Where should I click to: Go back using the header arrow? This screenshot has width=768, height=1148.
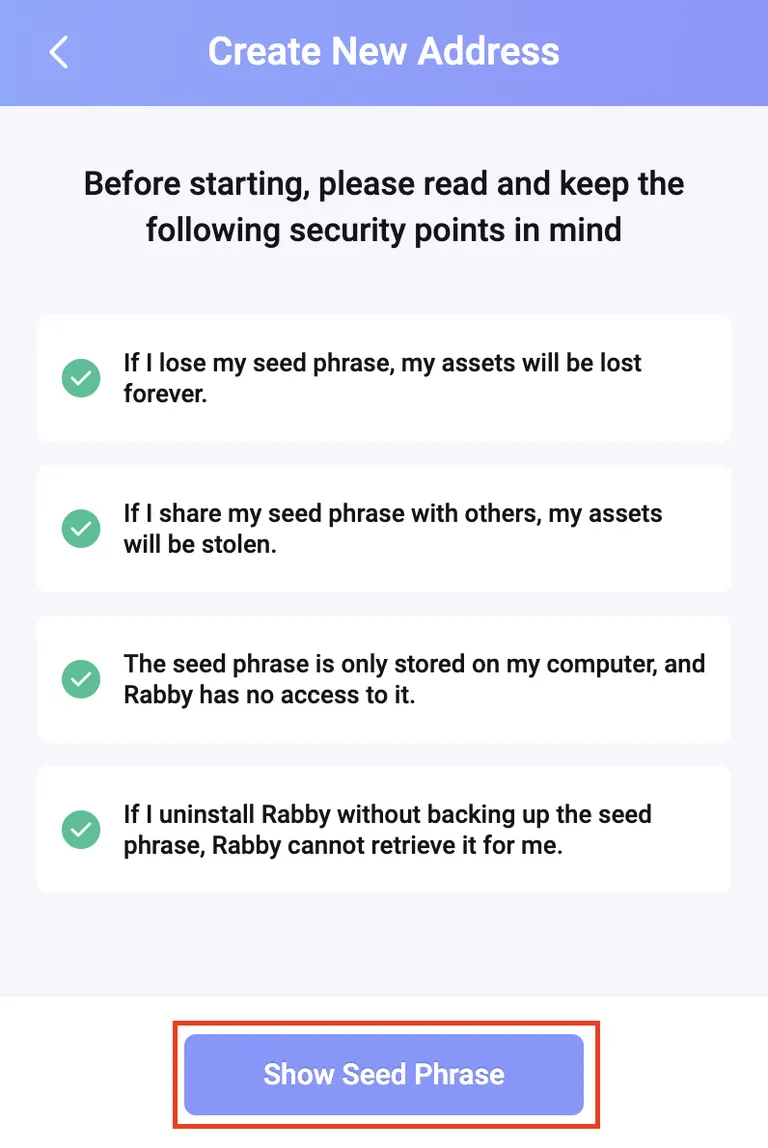(59, 52)
